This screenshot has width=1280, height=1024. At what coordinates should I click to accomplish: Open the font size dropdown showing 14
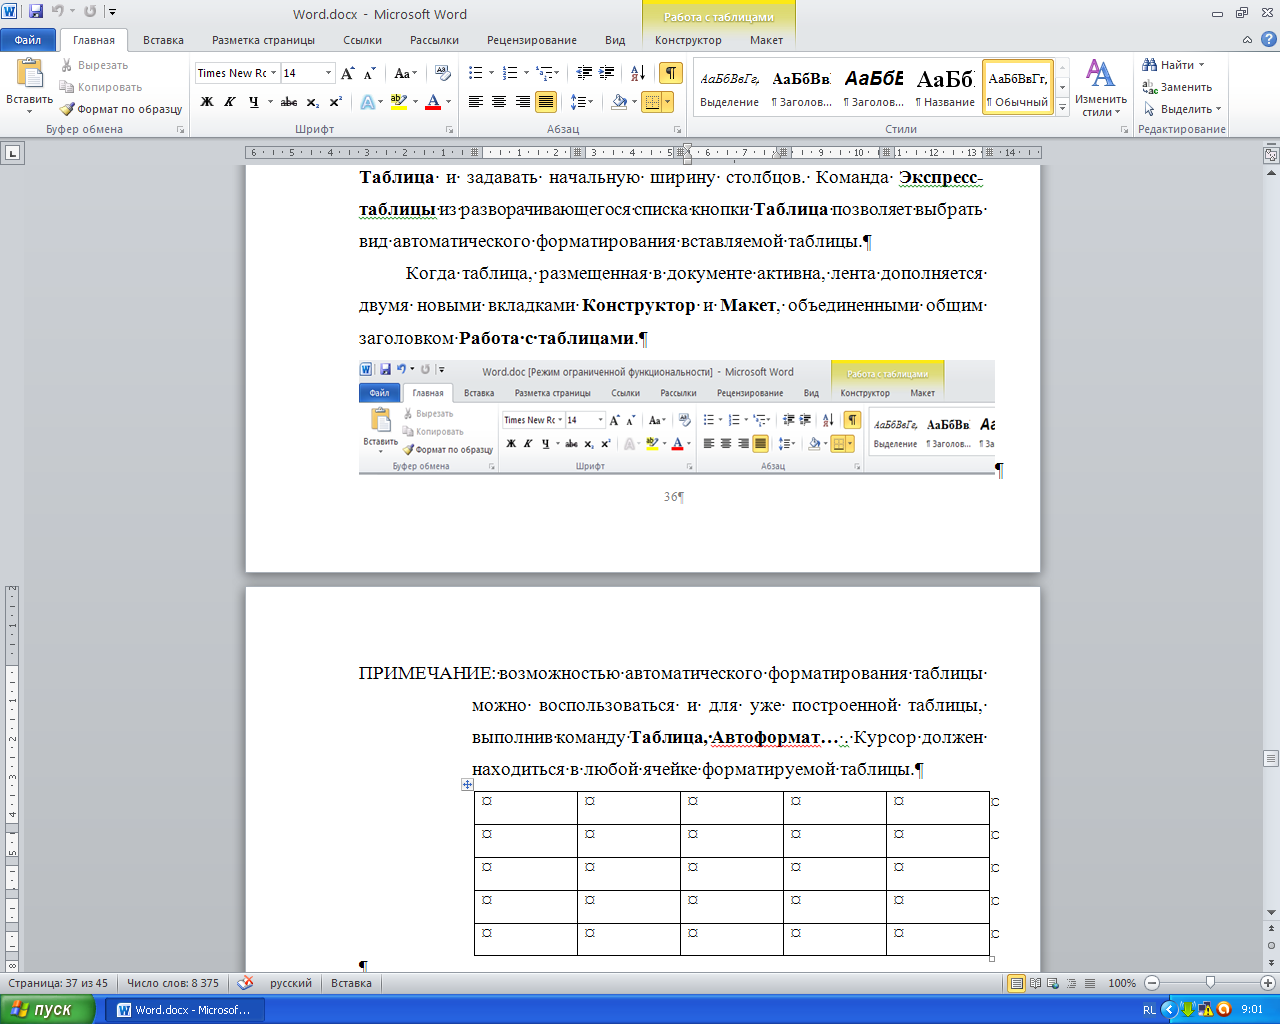coord(328,73)
